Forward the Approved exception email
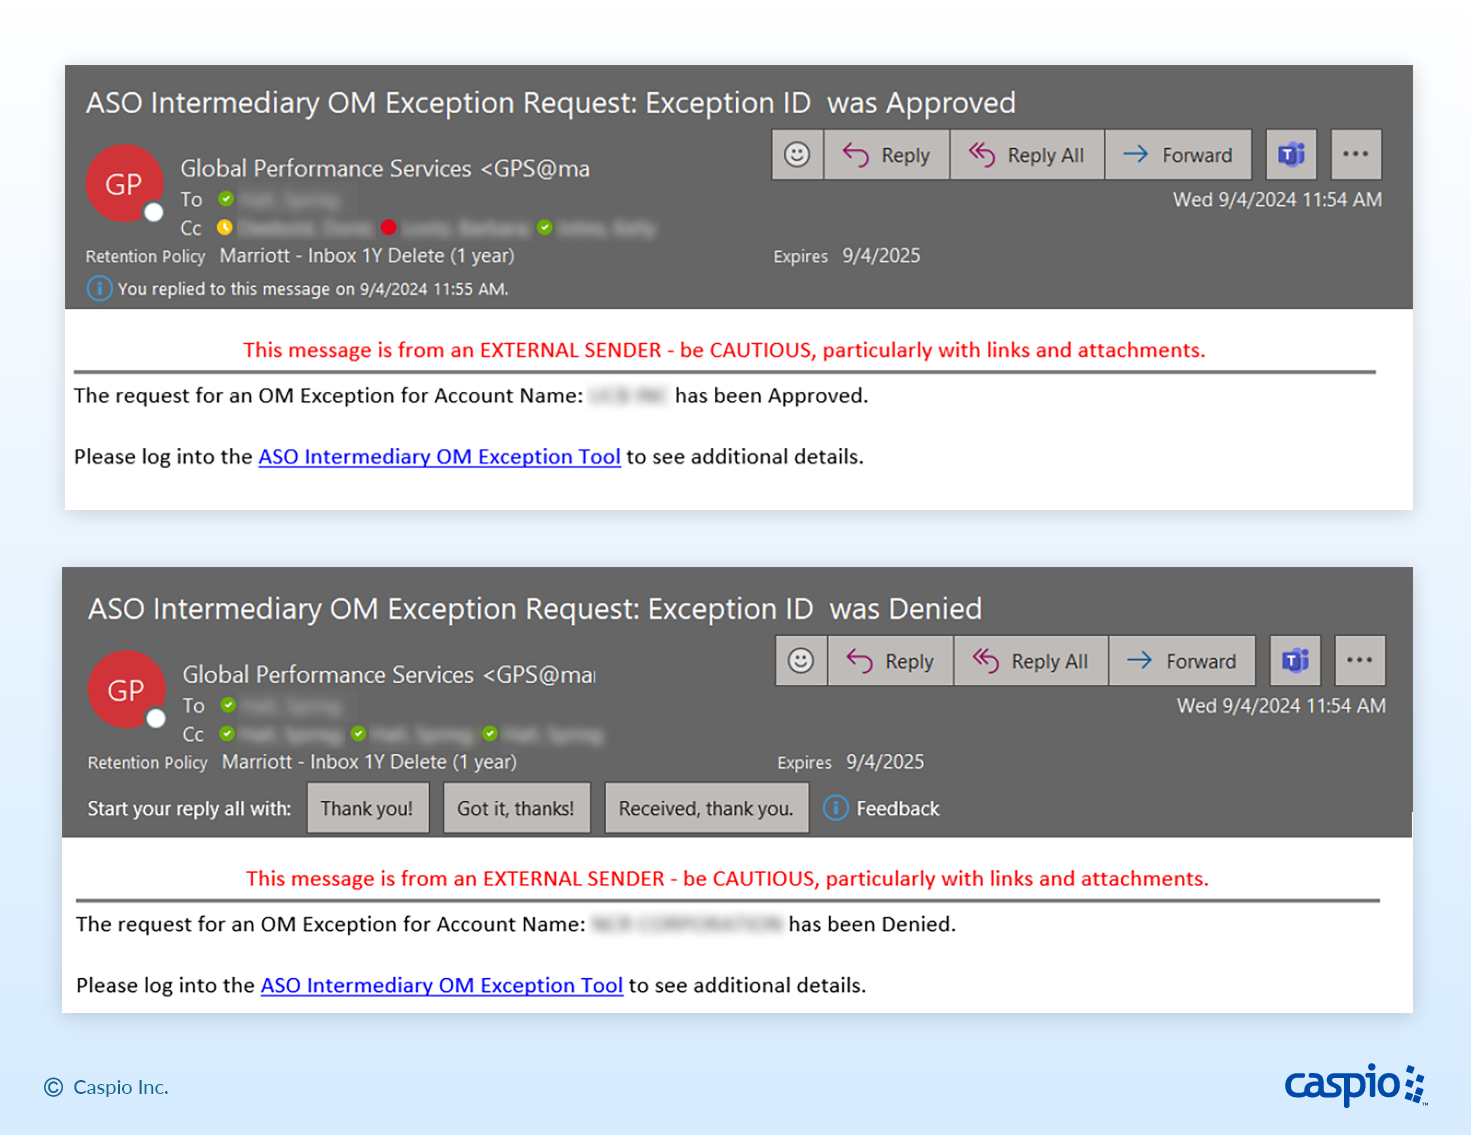This screenshot has width=1471, height=1135. [1177, 155]
